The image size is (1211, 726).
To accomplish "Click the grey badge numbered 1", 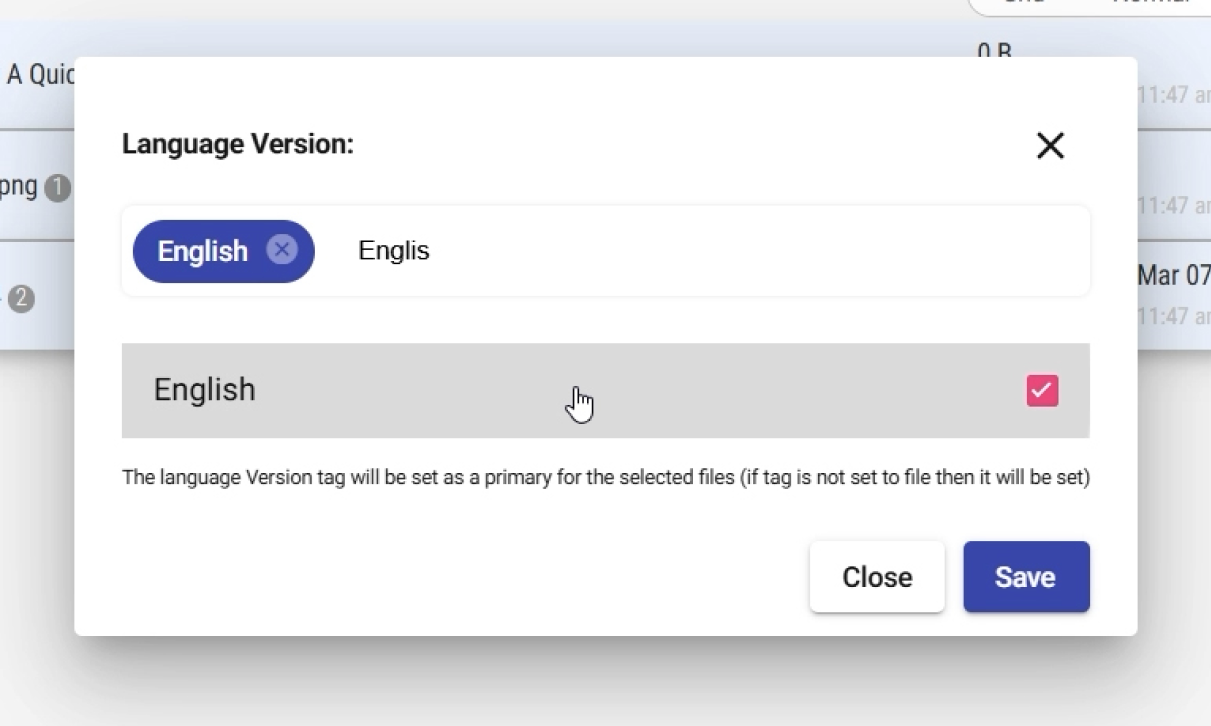I will pos(58,188).
